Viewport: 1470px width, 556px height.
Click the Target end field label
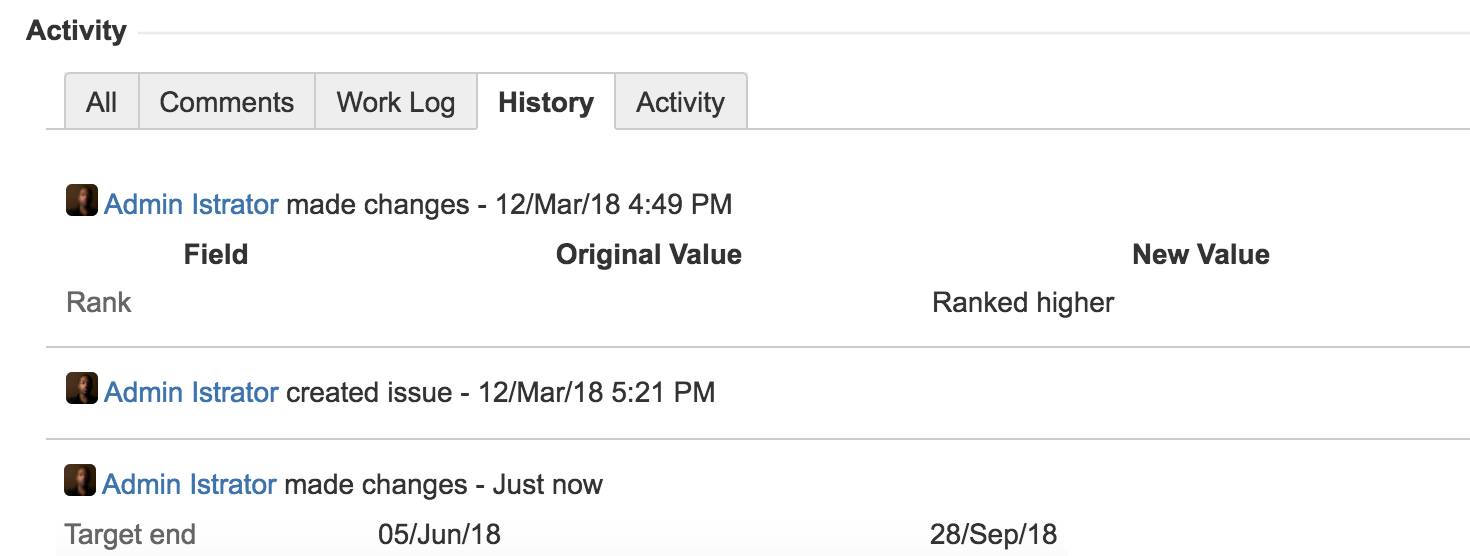point(130,535)
